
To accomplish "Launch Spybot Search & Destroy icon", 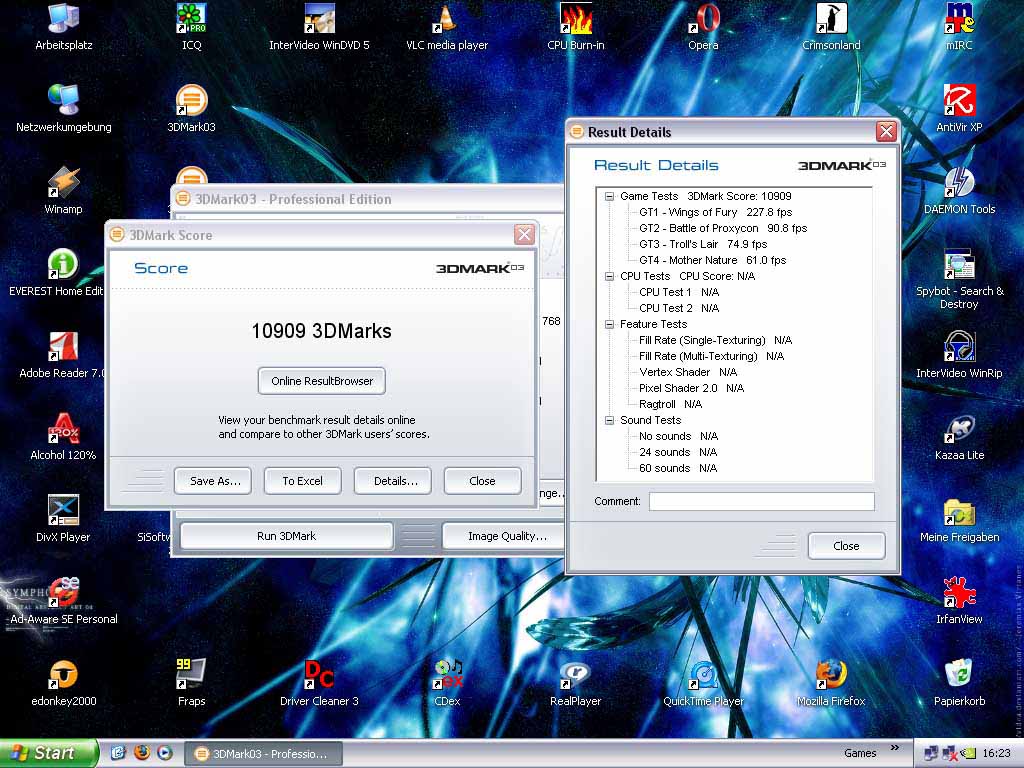I will pos(959,279).
